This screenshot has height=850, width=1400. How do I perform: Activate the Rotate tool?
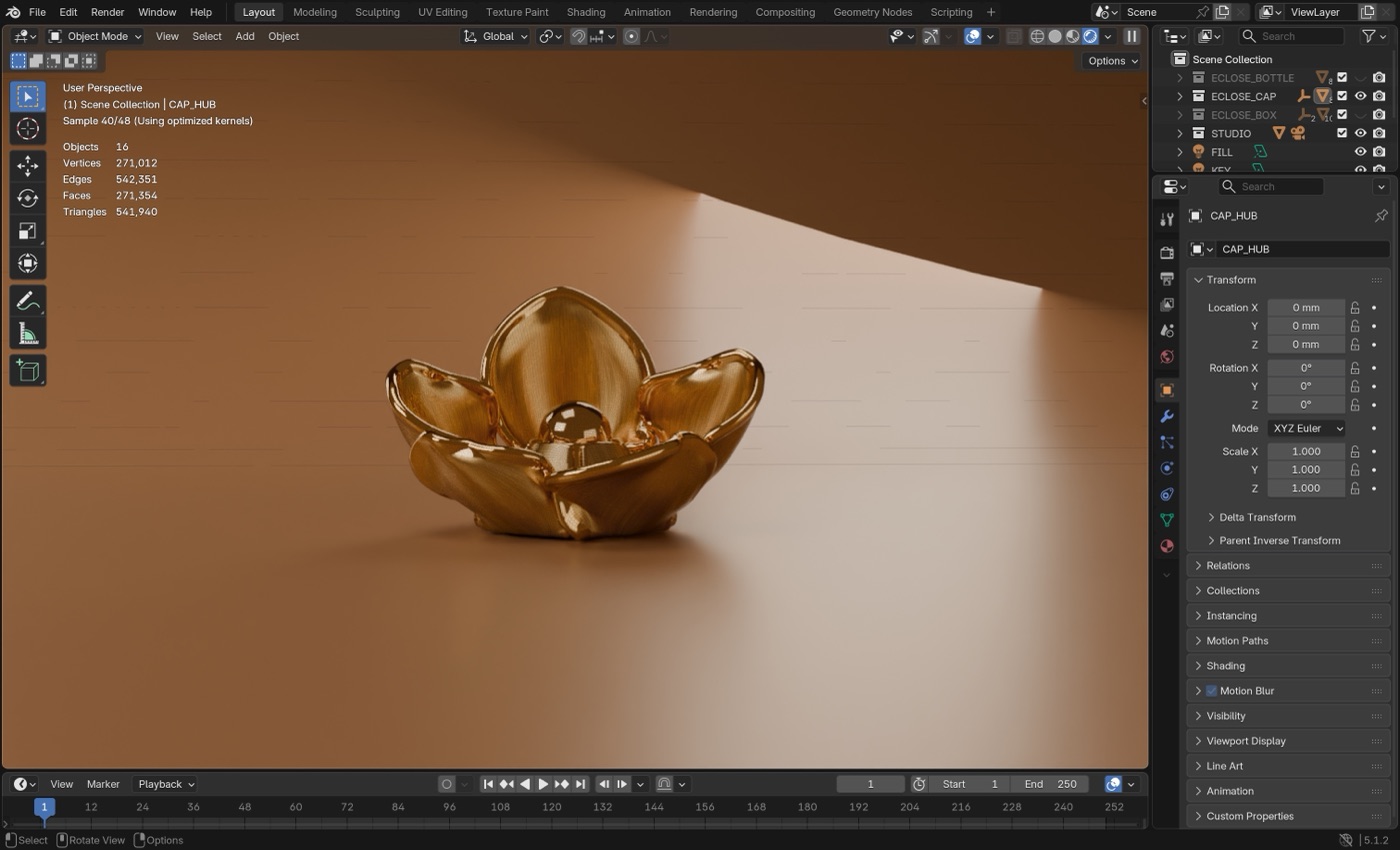[28, 198]
